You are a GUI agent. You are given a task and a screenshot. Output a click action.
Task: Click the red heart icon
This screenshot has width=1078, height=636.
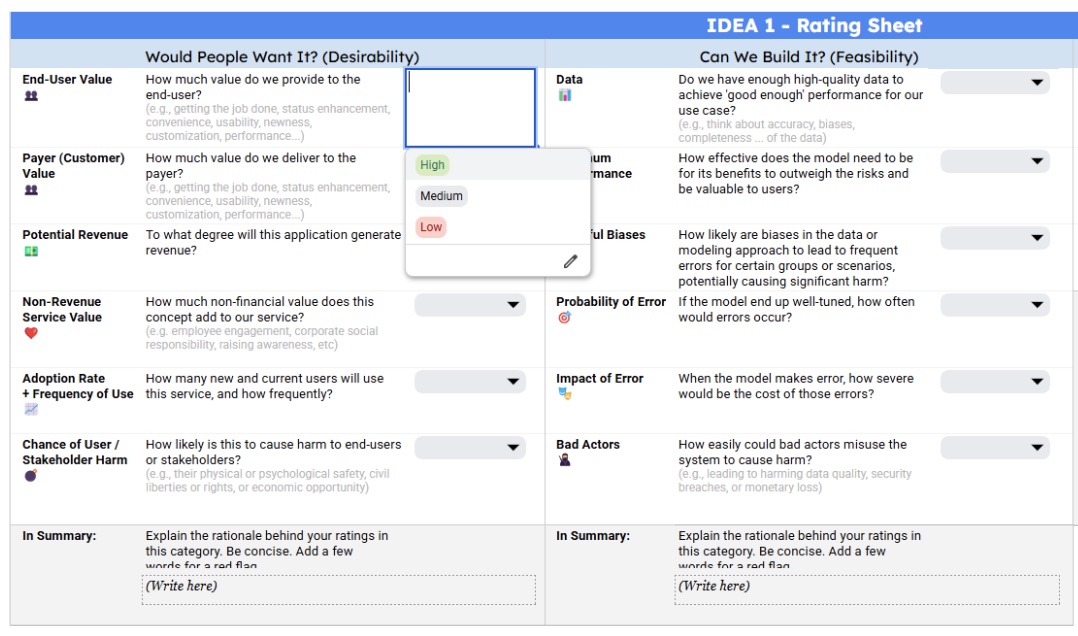point(31,333)
